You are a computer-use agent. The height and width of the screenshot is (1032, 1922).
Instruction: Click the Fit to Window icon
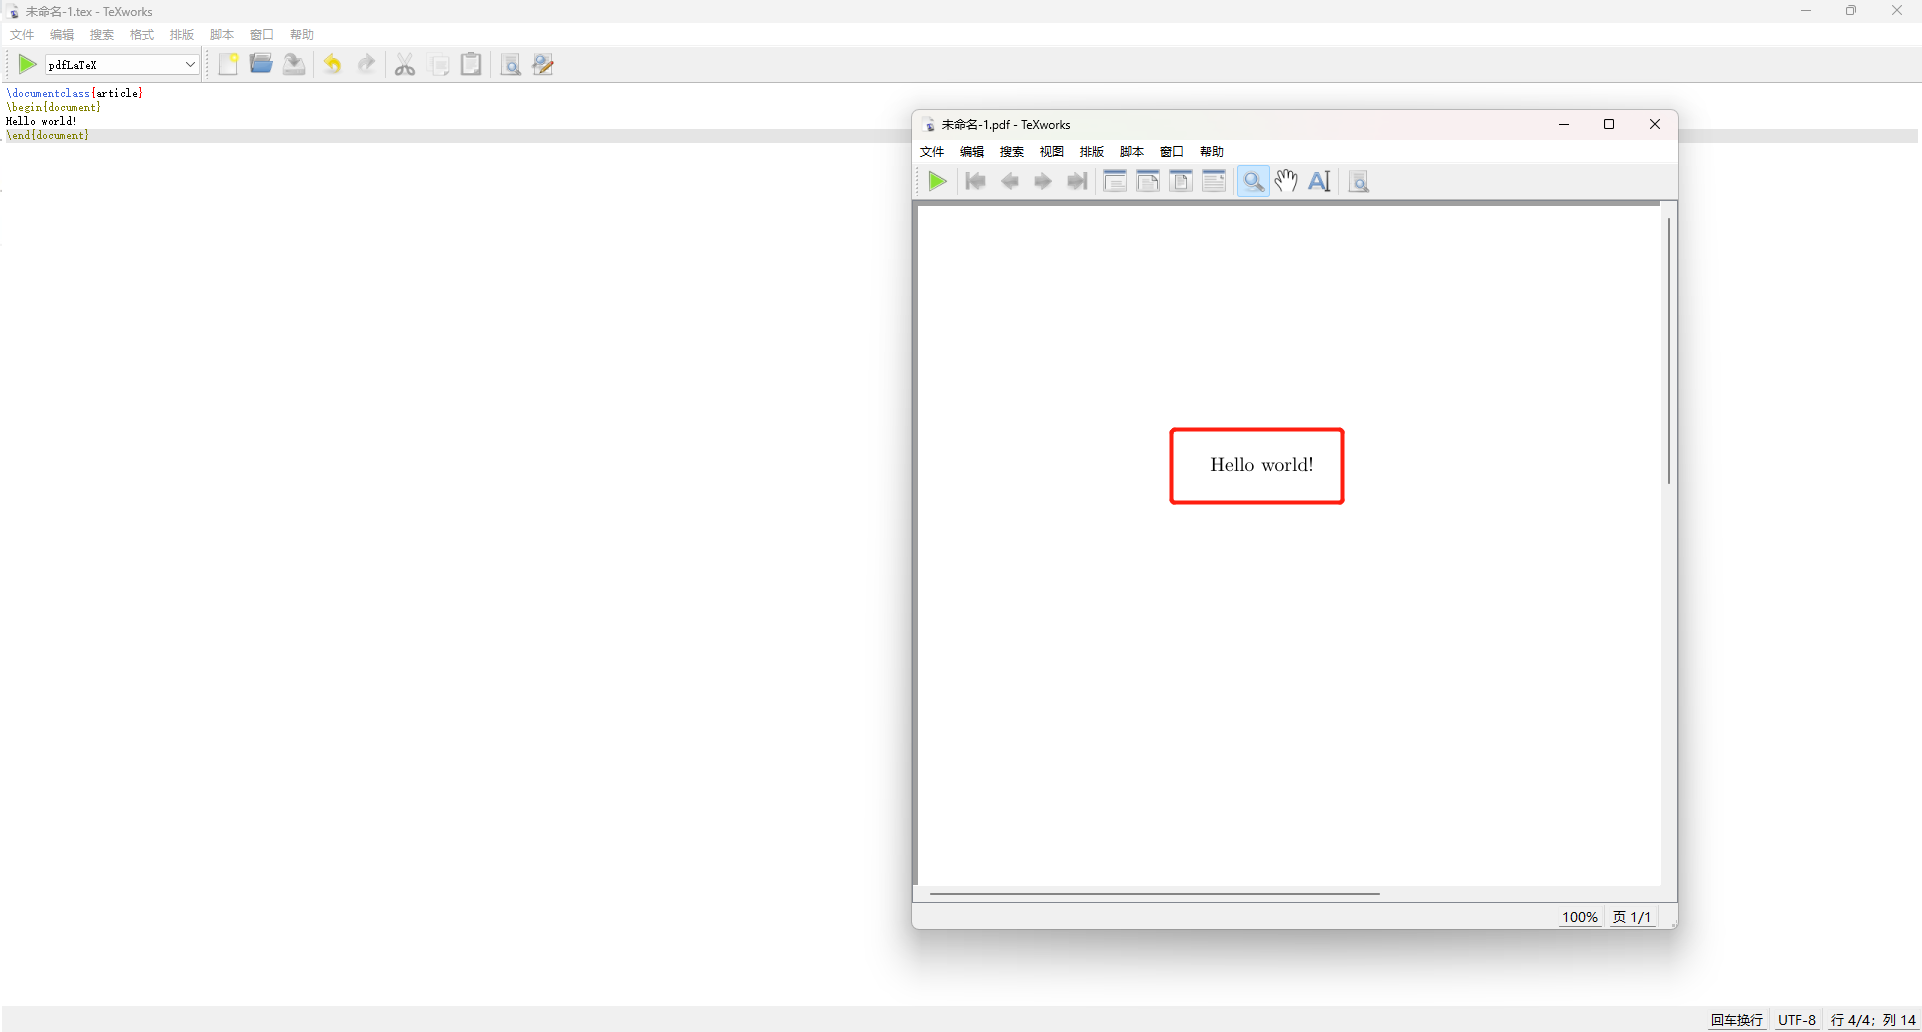point(1181,181)
